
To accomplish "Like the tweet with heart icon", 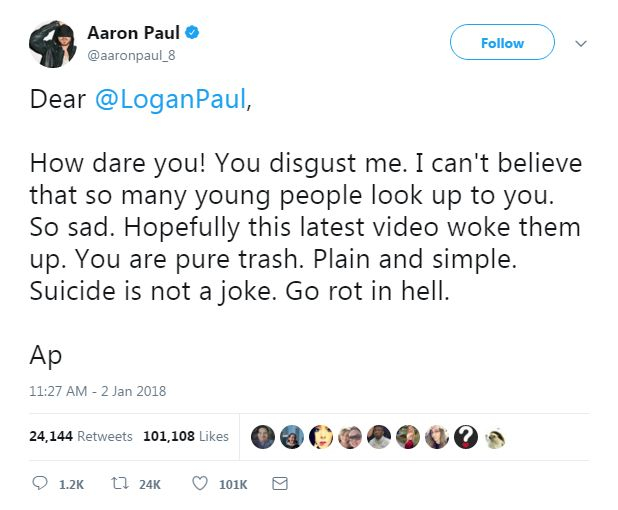I will pyautogui.click(x=198, y=484).
